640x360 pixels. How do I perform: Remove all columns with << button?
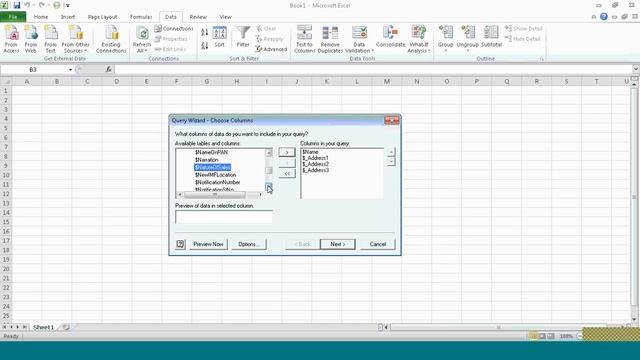(x=287, y=173)
